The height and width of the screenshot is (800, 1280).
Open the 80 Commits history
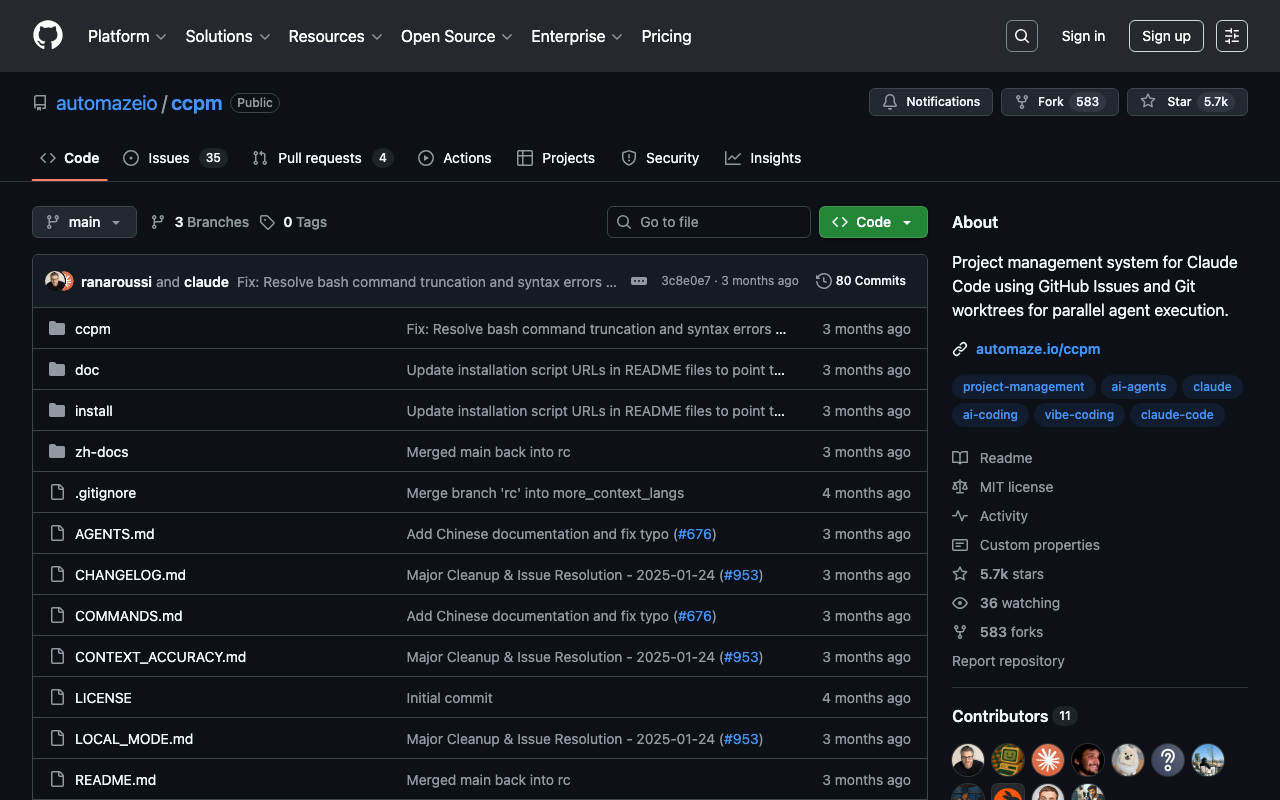click(861, 281)
